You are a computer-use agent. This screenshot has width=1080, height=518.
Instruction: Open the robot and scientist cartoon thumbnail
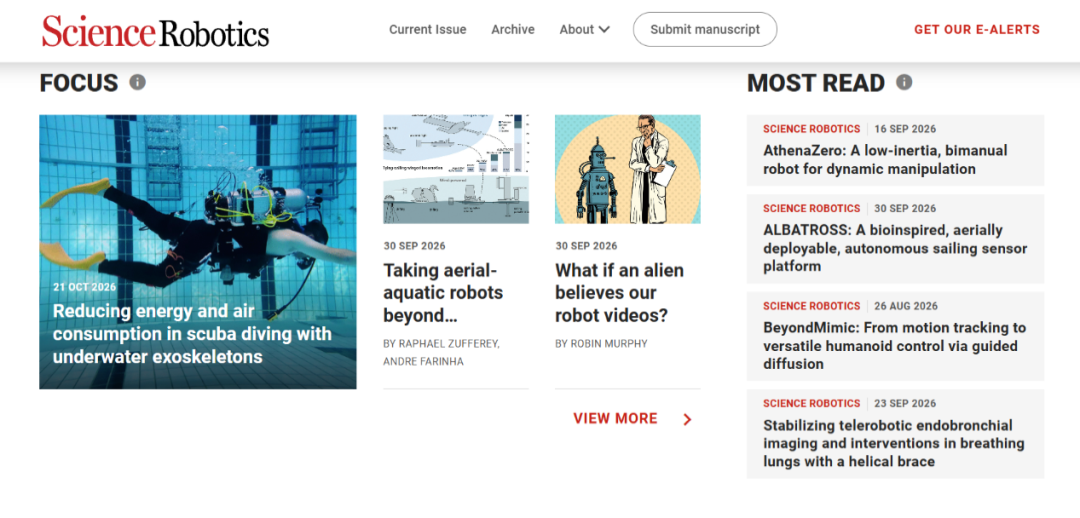coord(627,169)
